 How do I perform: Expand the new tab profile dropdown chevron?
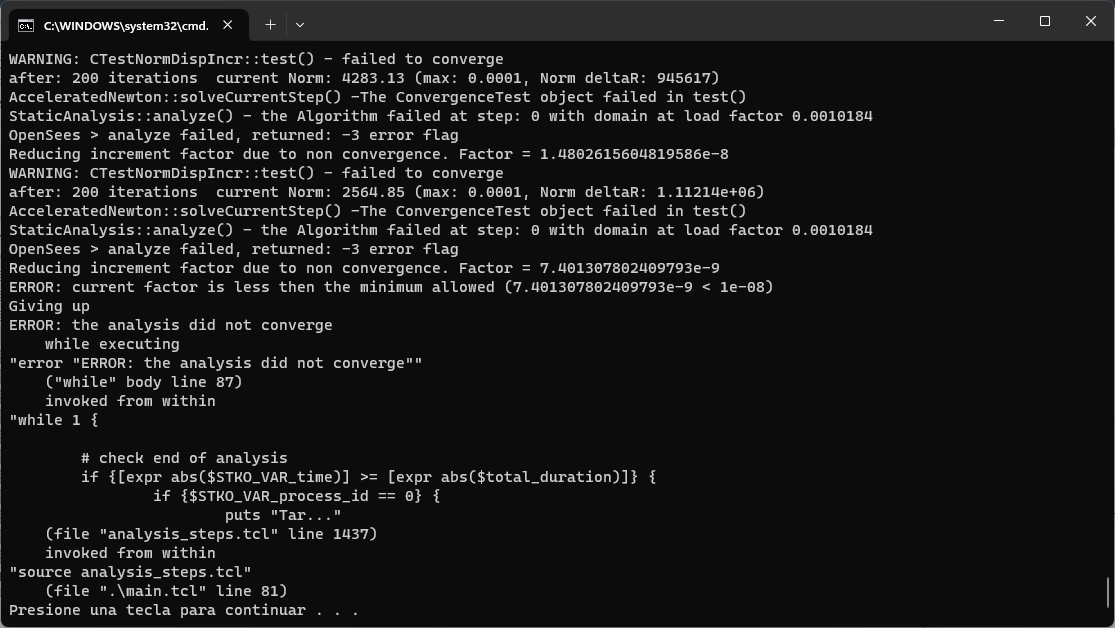299,25
